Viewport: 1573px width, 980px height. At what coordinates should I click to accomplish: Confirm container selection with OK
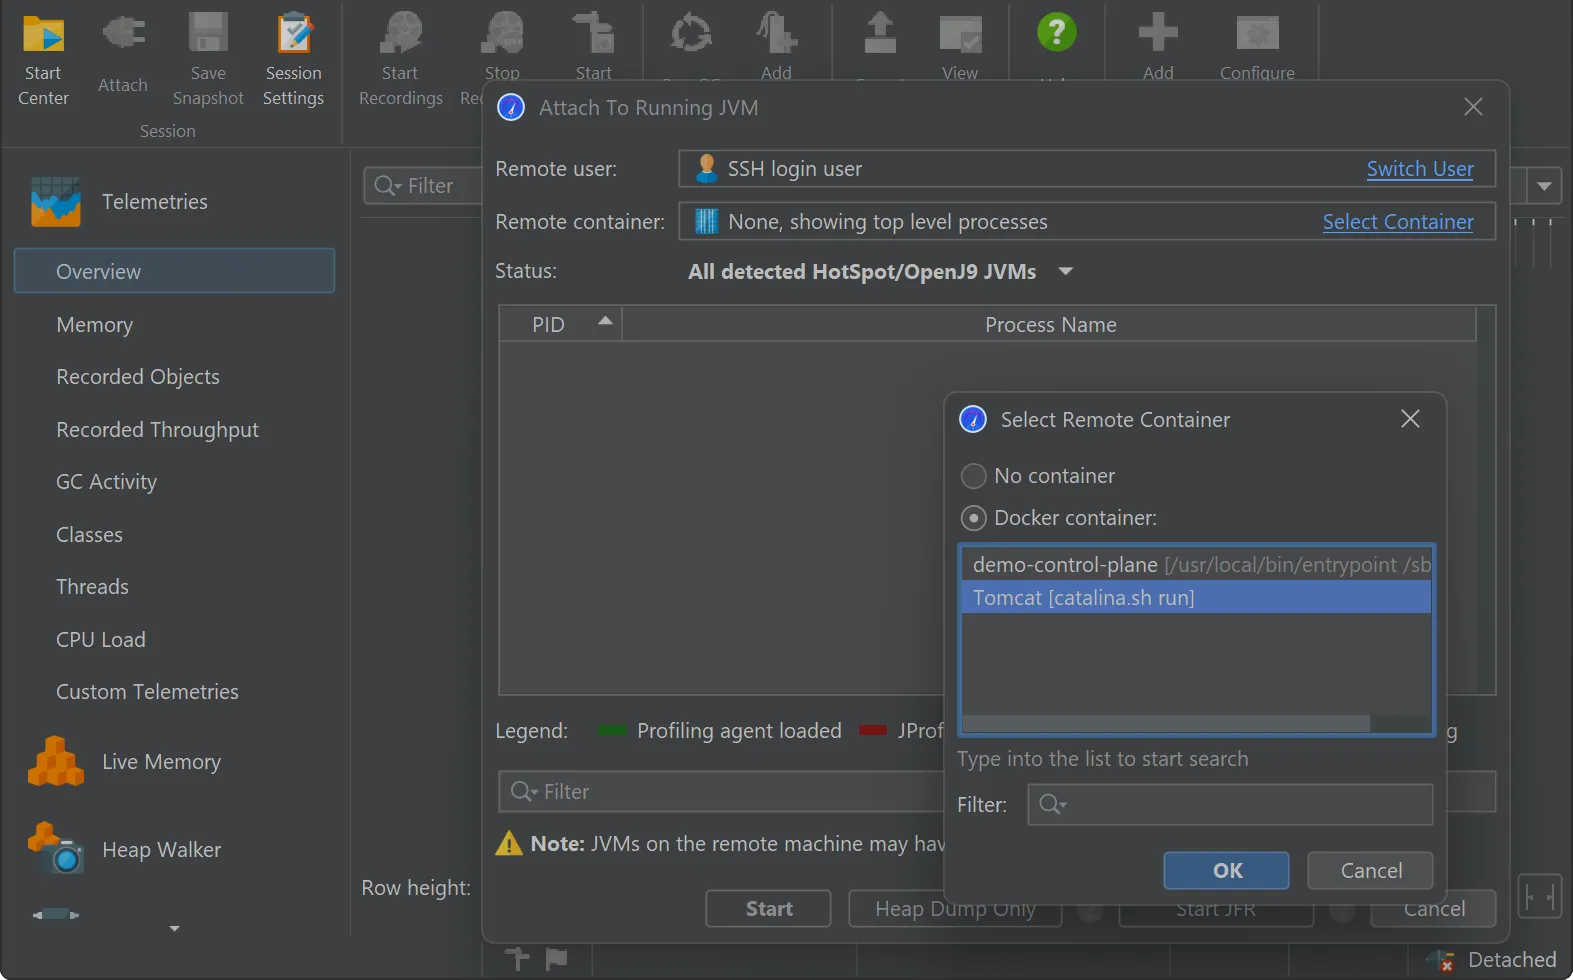(1226, 870)
